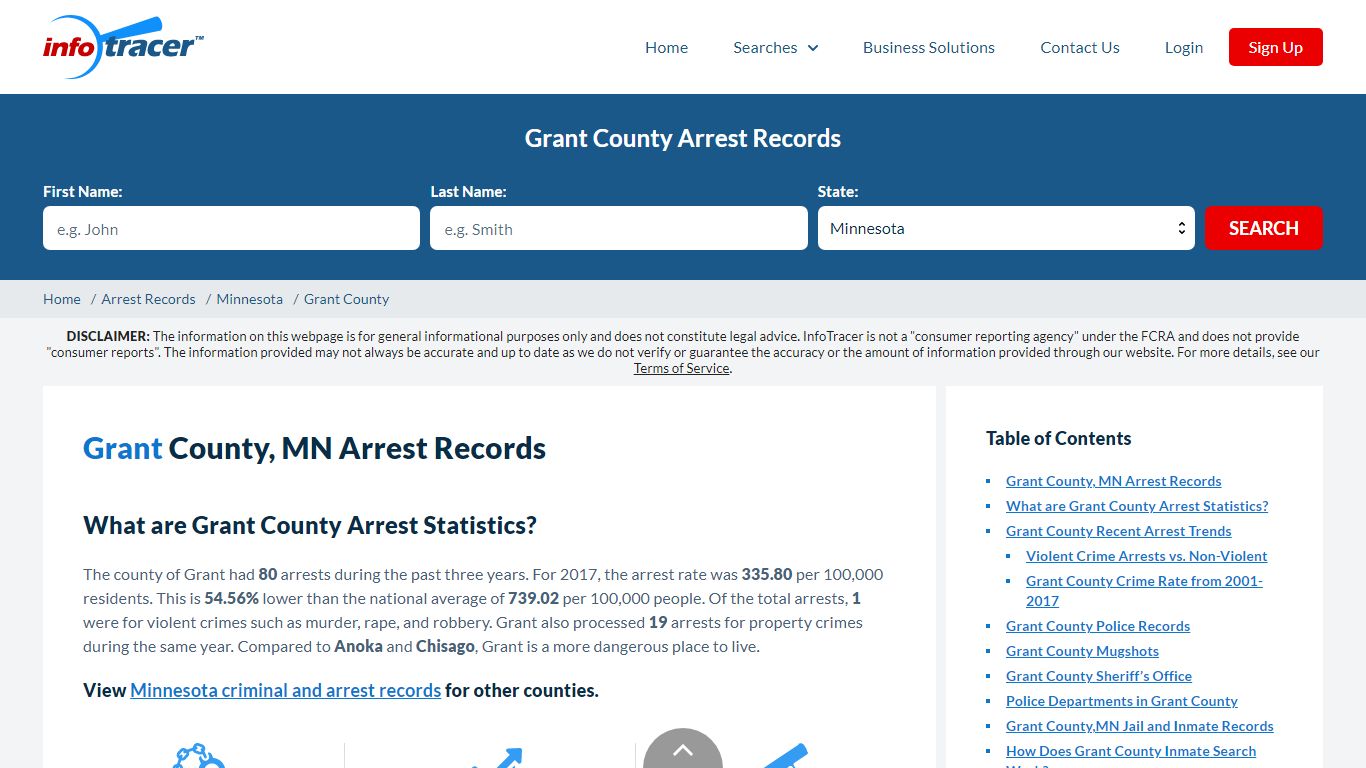Go to Home in top navigation
Viewport: 1366px width, 768px height.
[x=666, y=47]
